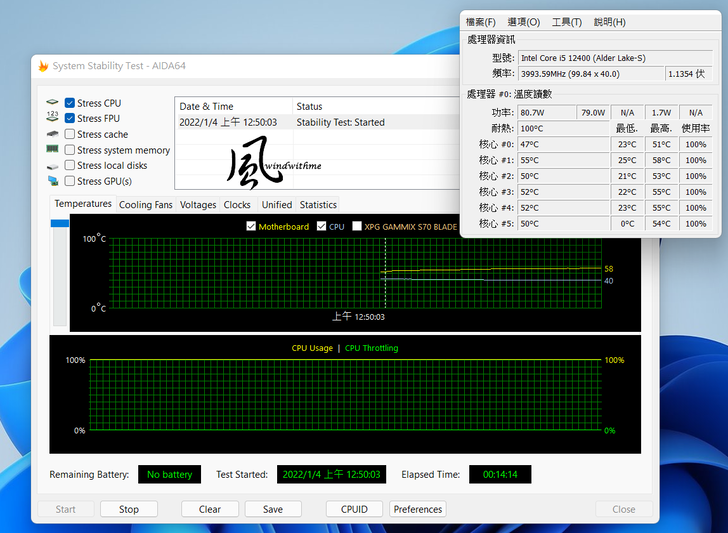The width and height of the screenshot is (728, 533).
Task: Click the processor model field Intel Core i5 12400
Action: pos(615,58)
